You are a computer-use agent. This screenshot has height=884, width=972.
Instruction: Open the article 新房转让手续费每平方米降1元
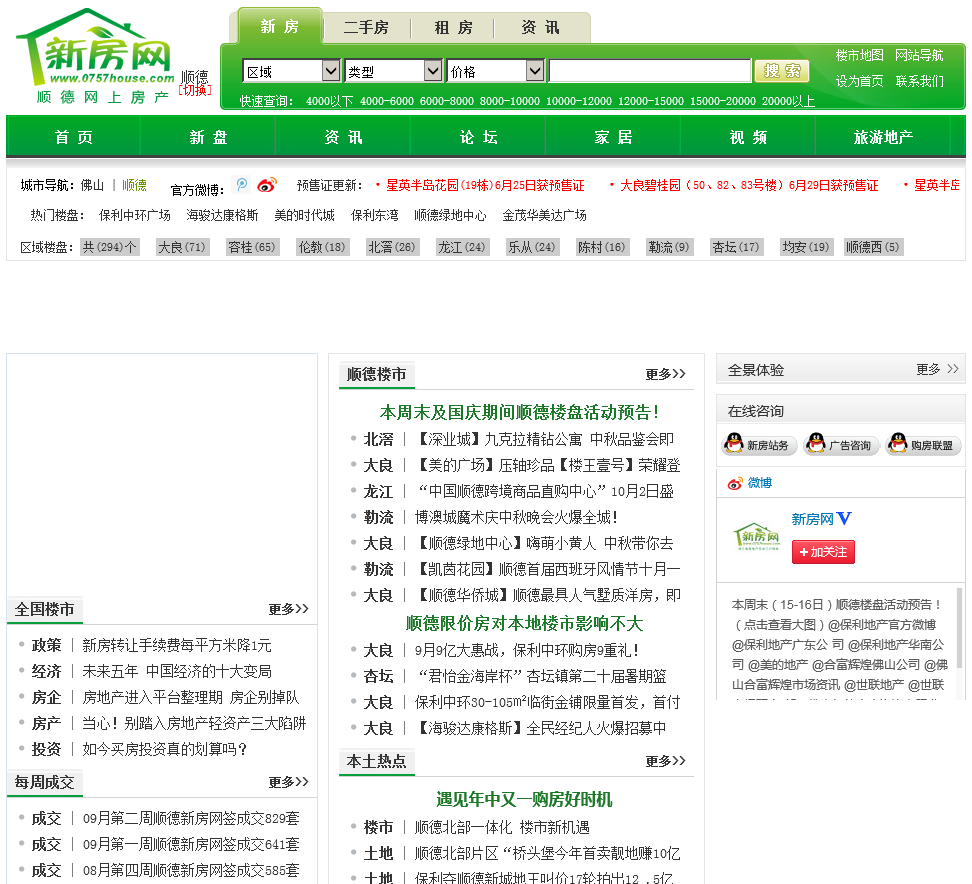click(x=177, y=645)
